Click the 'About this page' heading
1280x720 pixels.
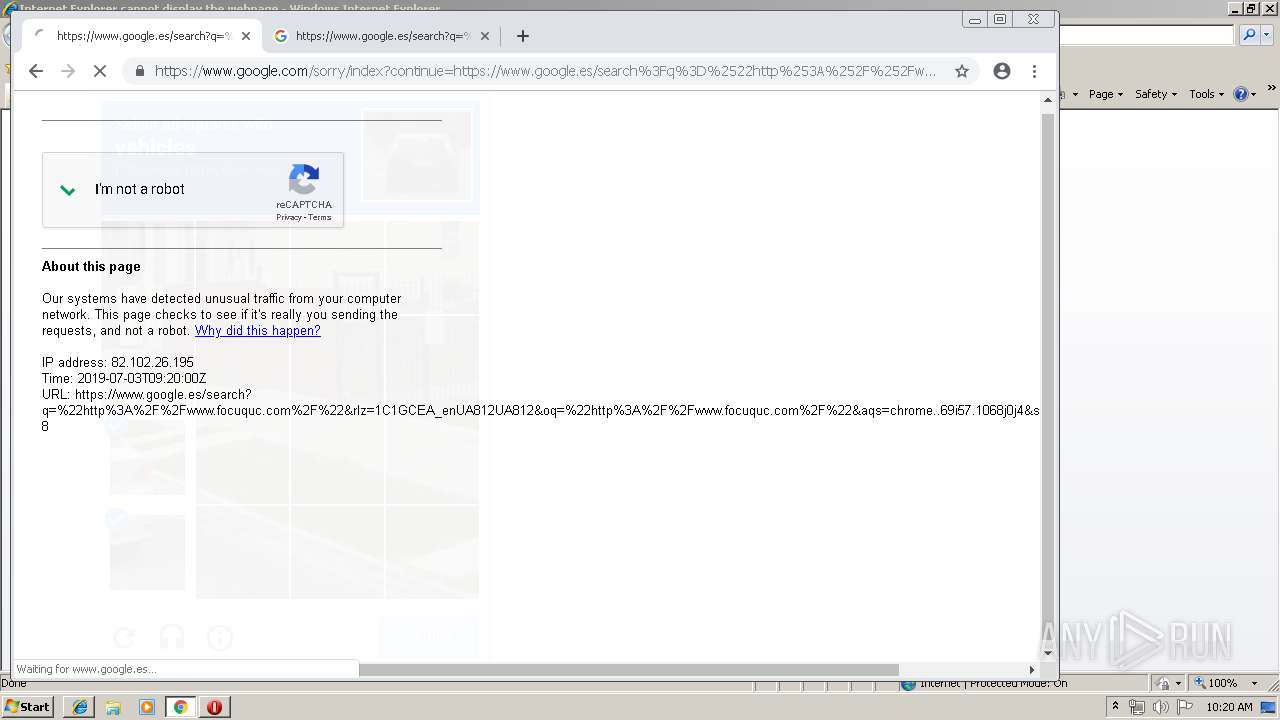point(91,266)
